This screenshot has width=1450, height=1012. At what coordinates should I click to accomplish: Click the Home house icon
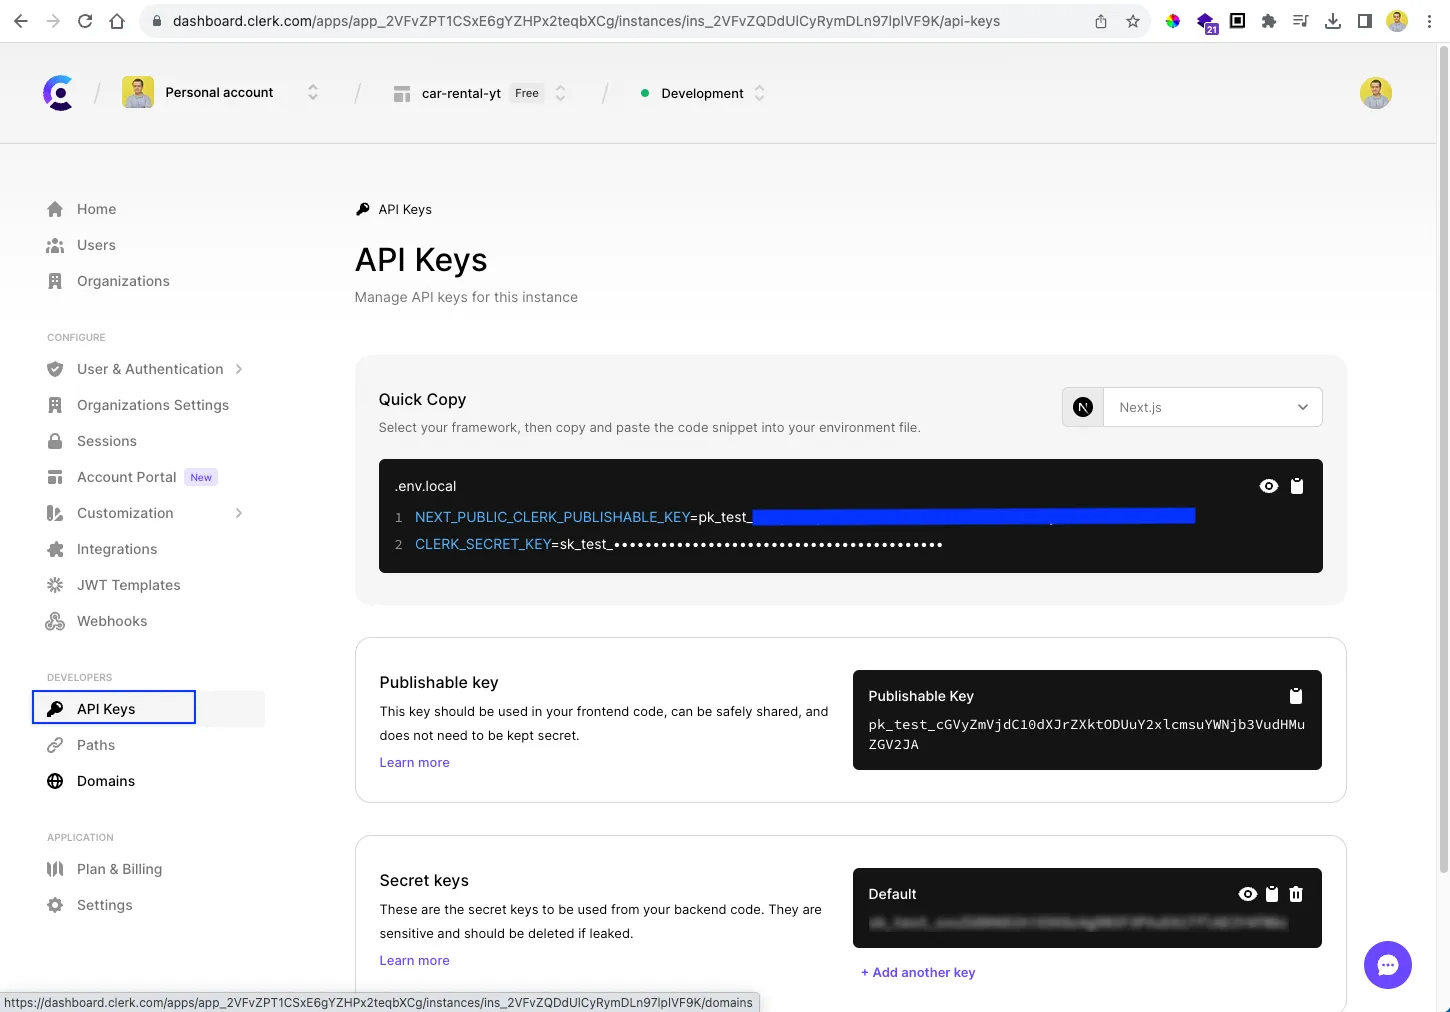click(55, 209)
